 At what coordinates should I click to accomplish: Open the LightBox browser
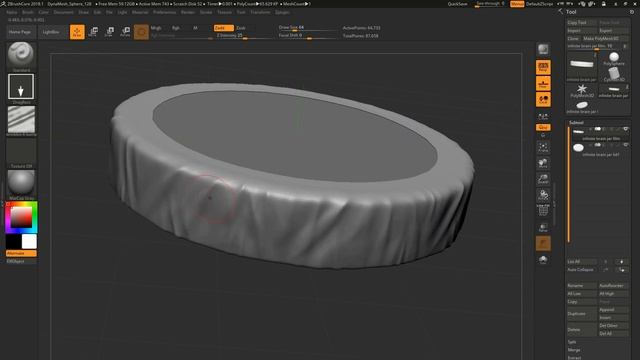[x=51, y=32]
